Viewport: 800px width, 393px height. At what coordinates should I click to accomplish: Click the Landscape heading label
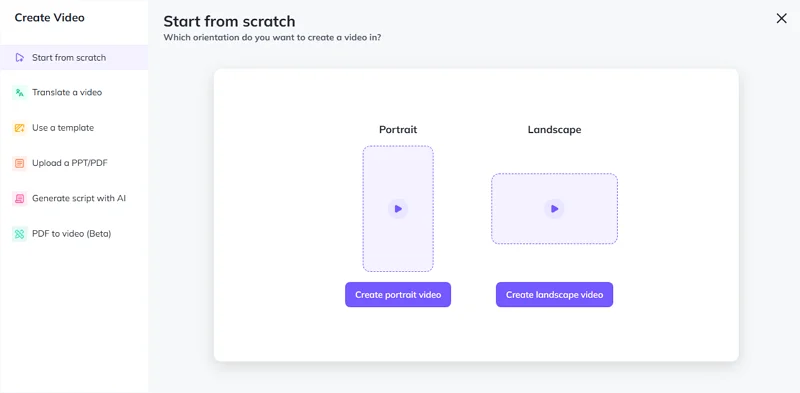point(554,130)
